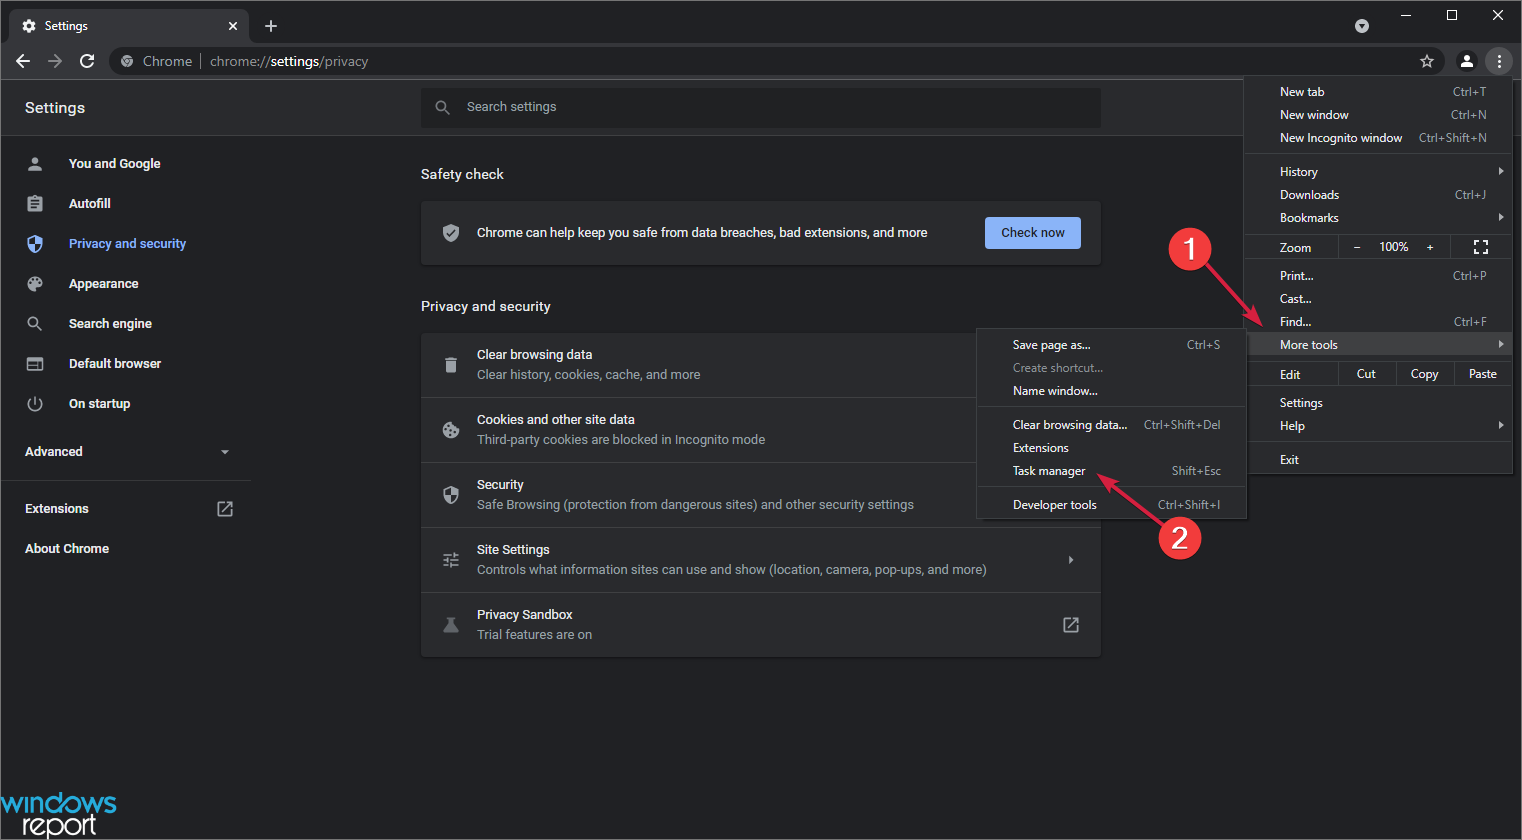Reload the Settings page

(87, 61)
